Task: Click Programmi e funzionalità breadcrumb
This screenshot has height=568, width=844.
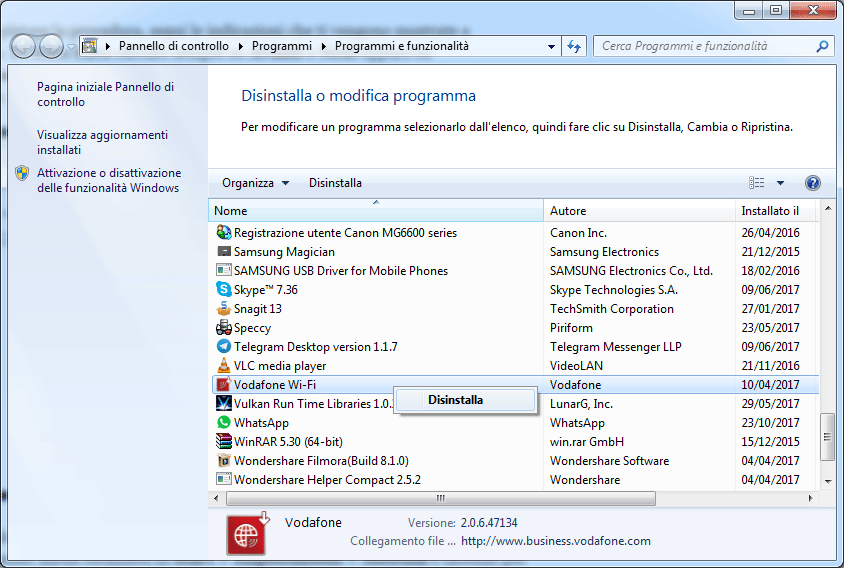Action: pos(402,46)
